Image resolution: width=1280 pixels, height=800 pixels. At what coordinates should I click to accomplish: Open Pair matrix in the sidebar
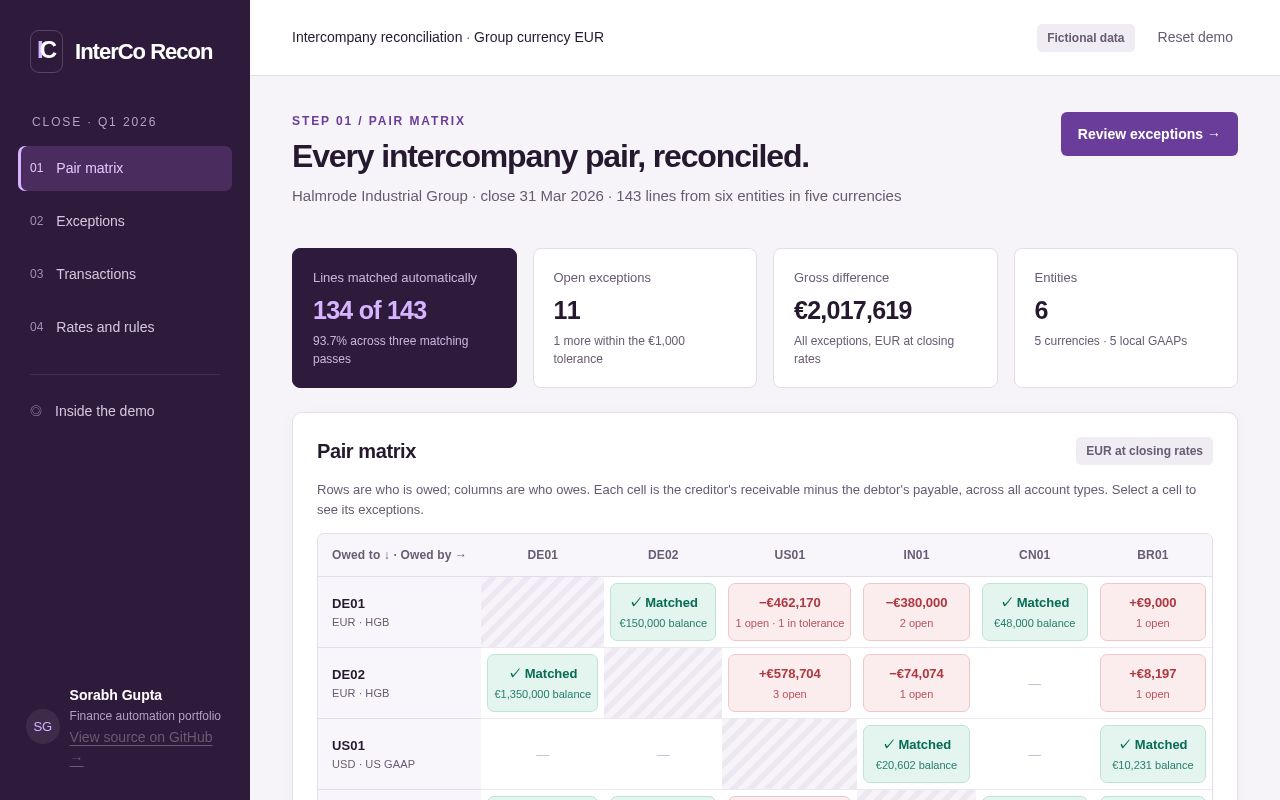click(125, 168)
